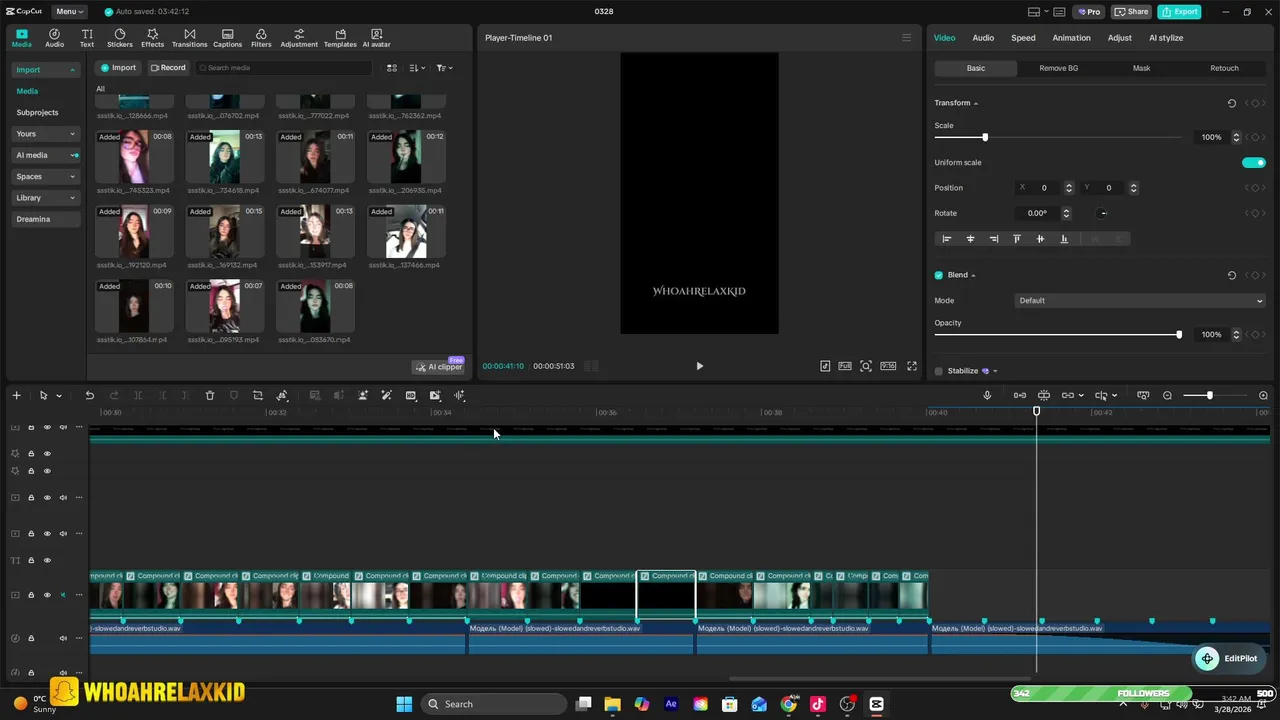This screenshot has height=720, width=1280.
Task: Click the align top icon in Transform
Action: [x=1017, y=239]
